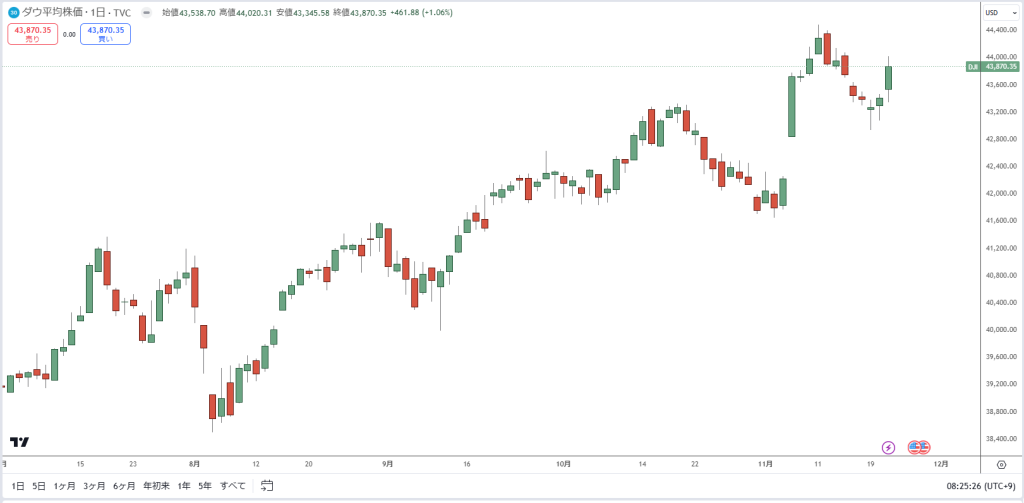Viewport: 1024px width, 503px height.
Task: Click the purple lightning event icon
Action: 888,447
